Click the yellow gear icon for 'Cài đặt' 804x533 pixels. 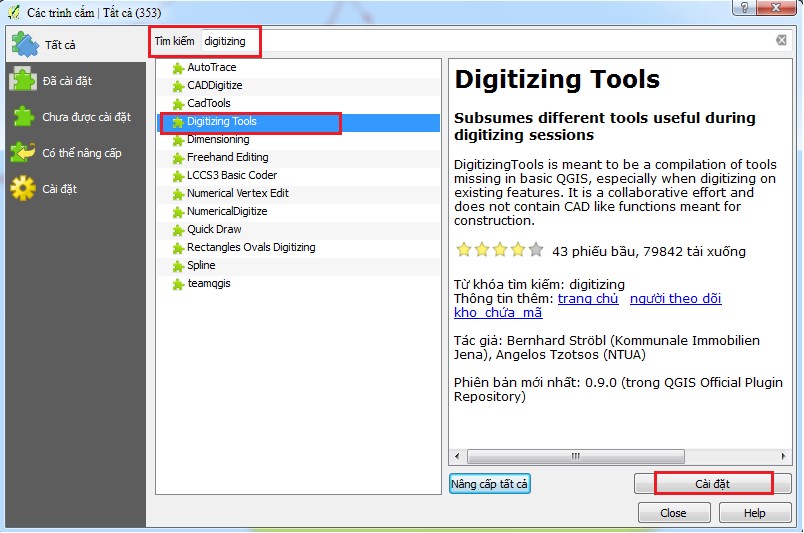tap(23, 188)
